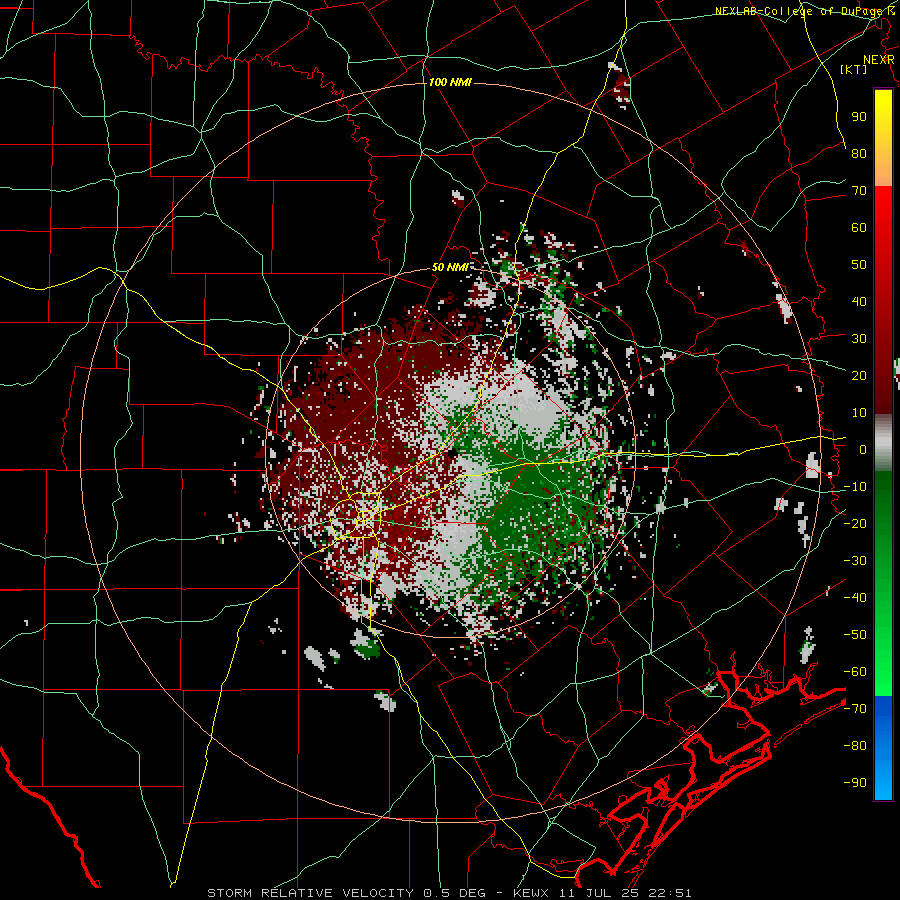The height and width of the screenshot is (900, 900).
Task: Click the 60 value on velocity scale
Action: 859,228
